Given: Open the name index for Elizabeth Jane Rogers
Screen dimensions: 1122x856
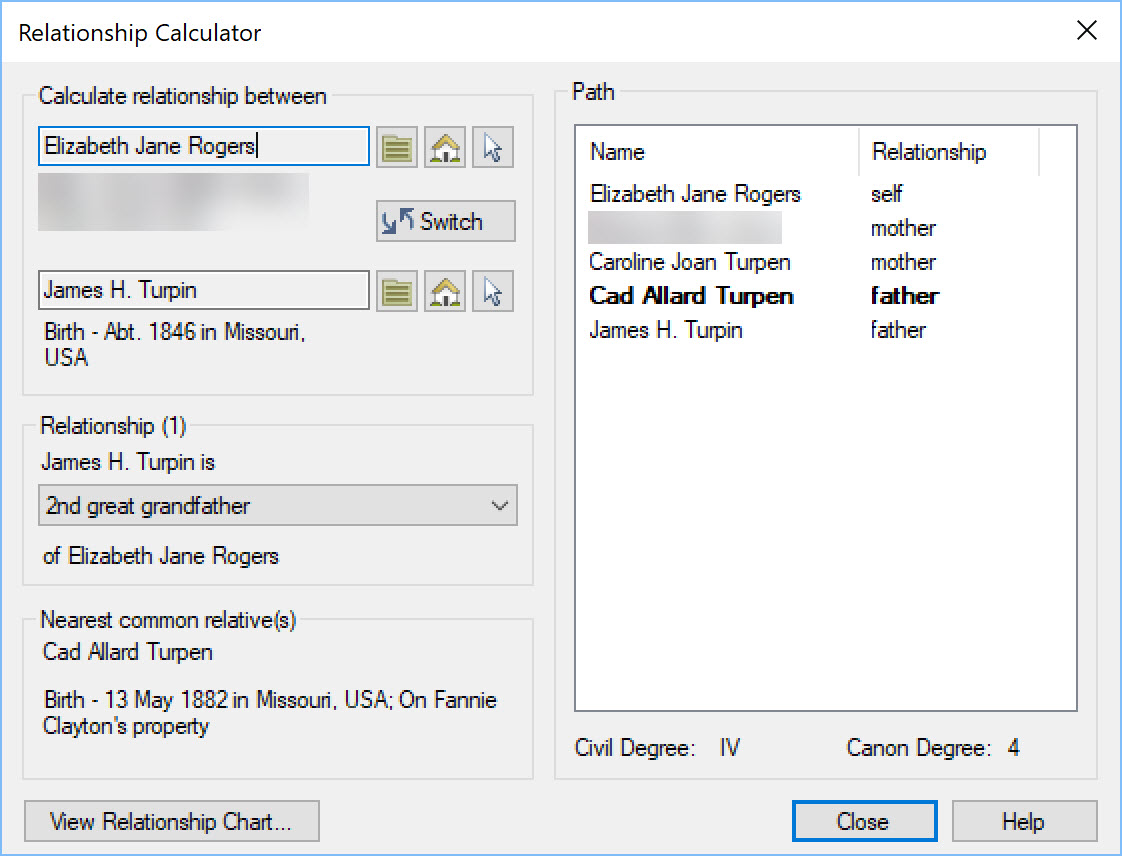Looking at the screenshot, I should tap(396, 146).
